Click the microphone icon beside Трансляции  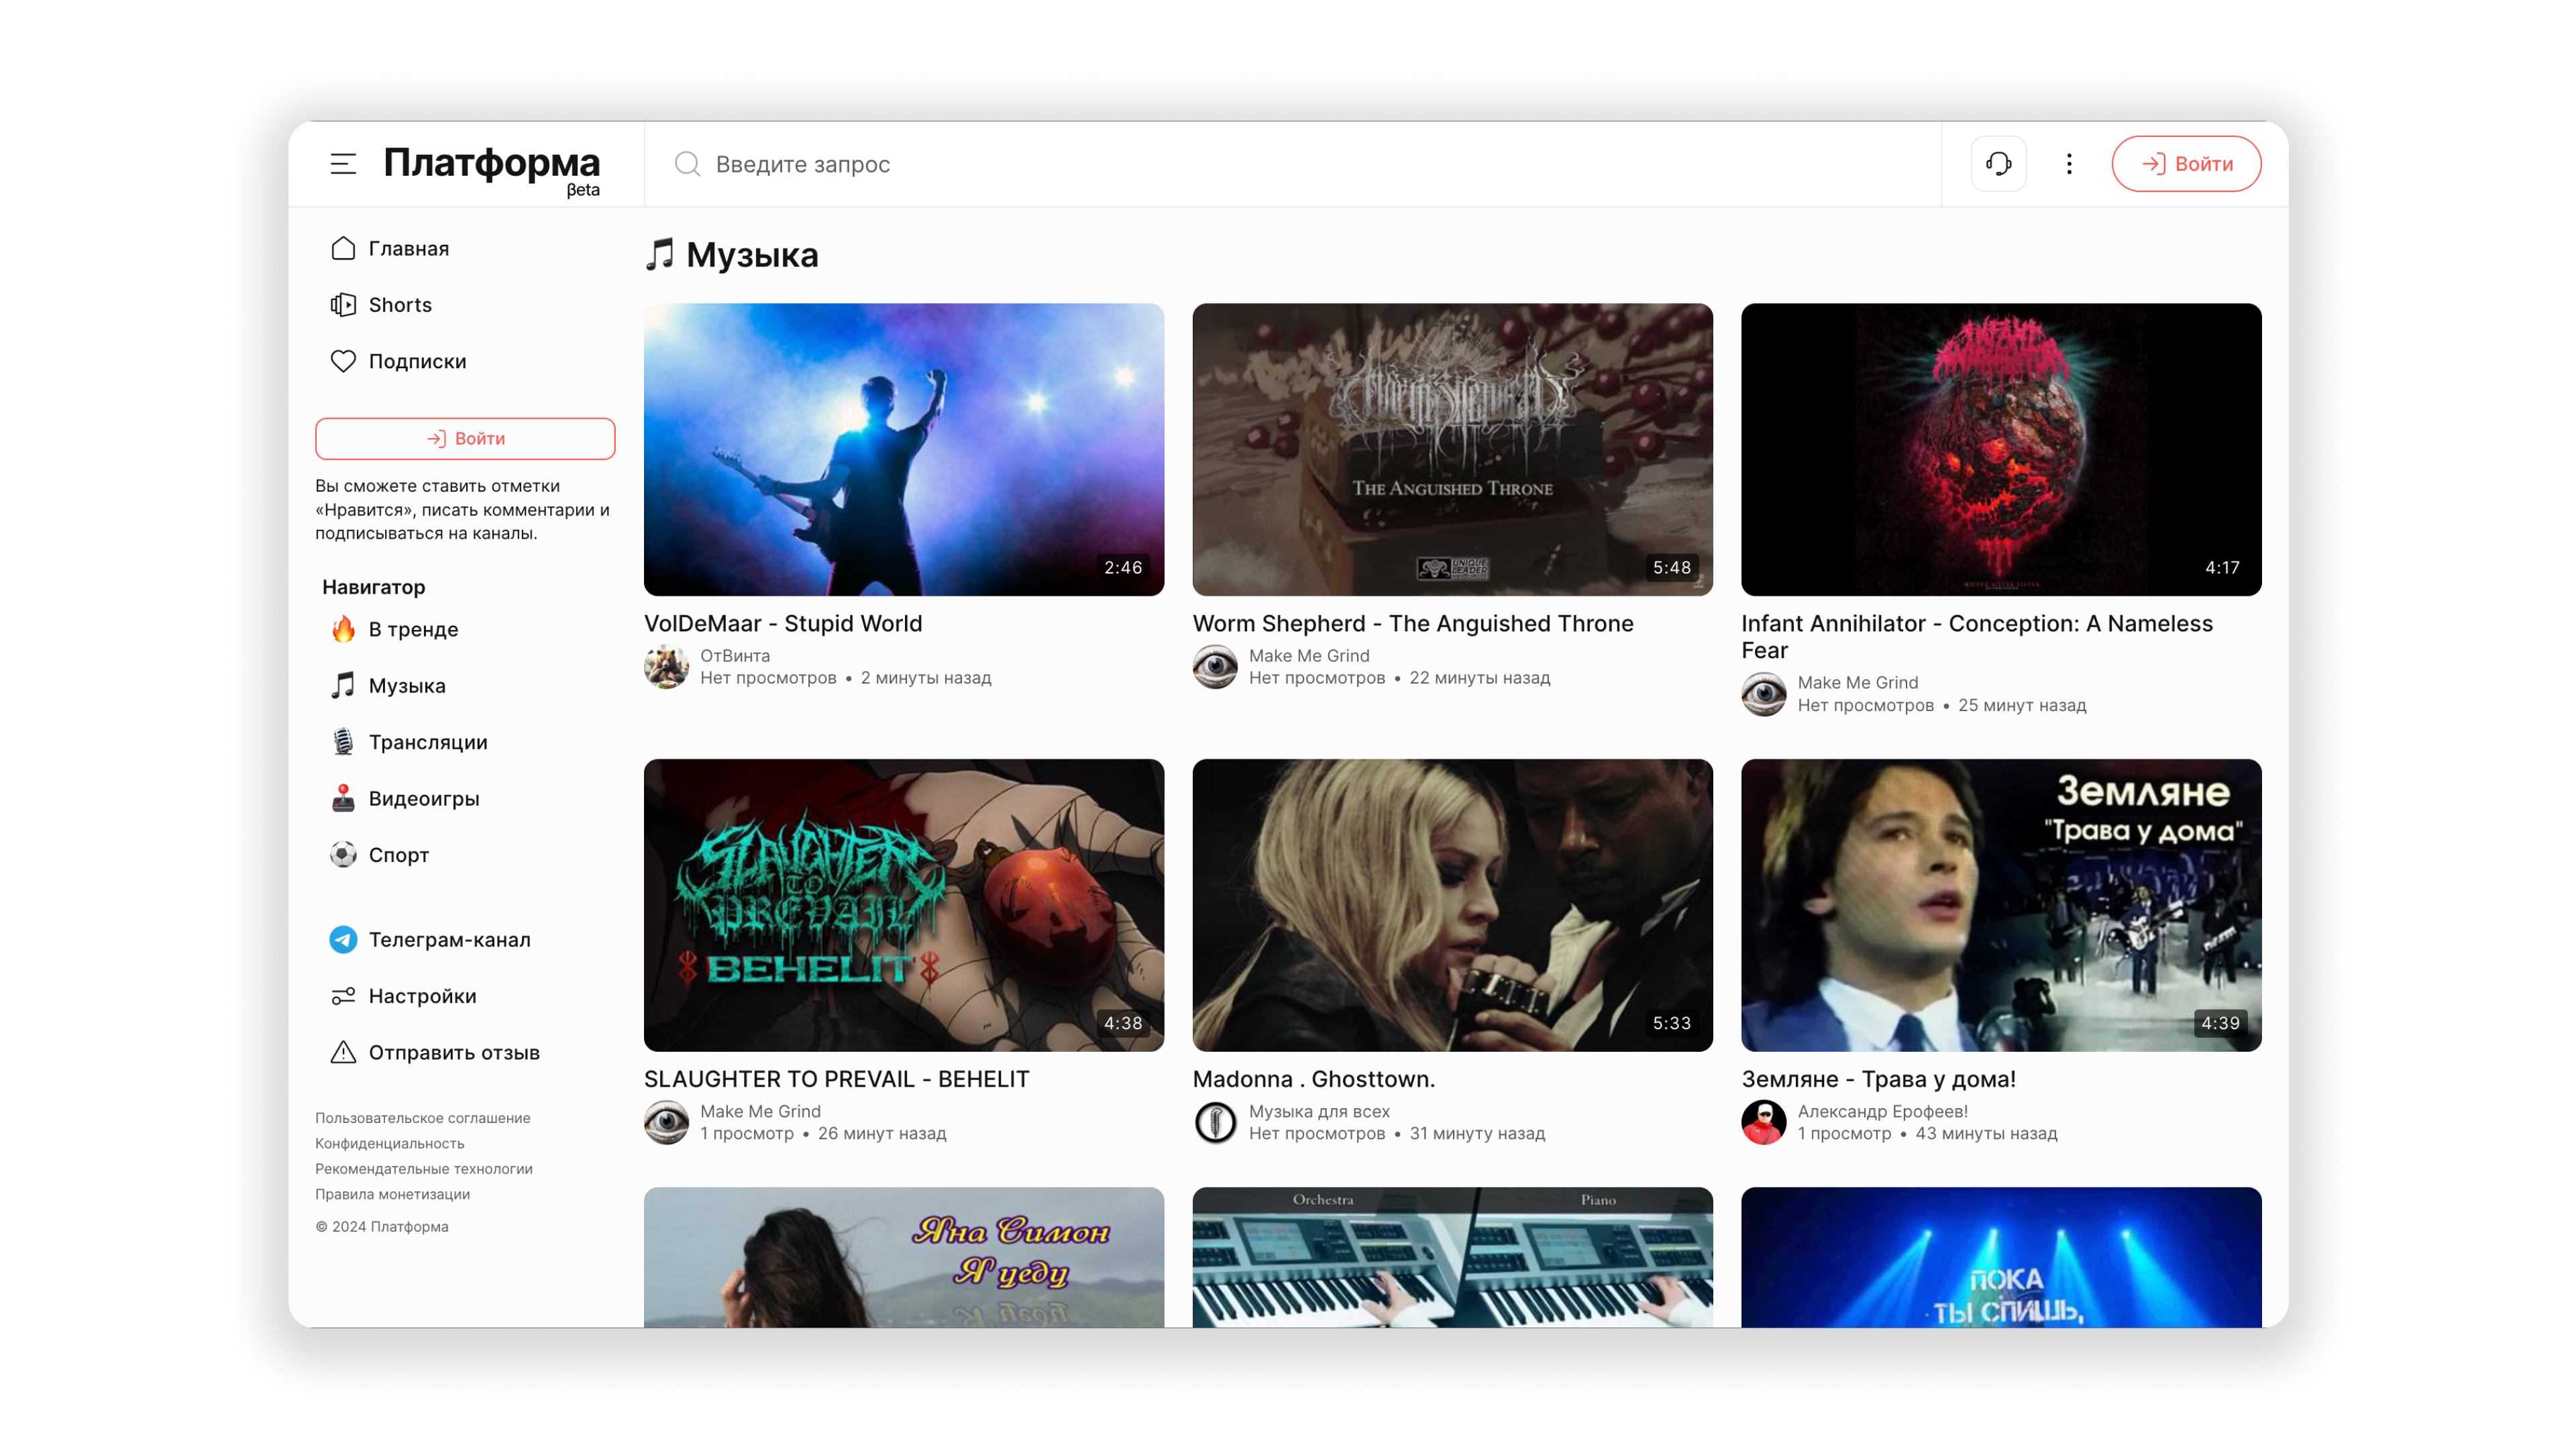click(343, 742)
